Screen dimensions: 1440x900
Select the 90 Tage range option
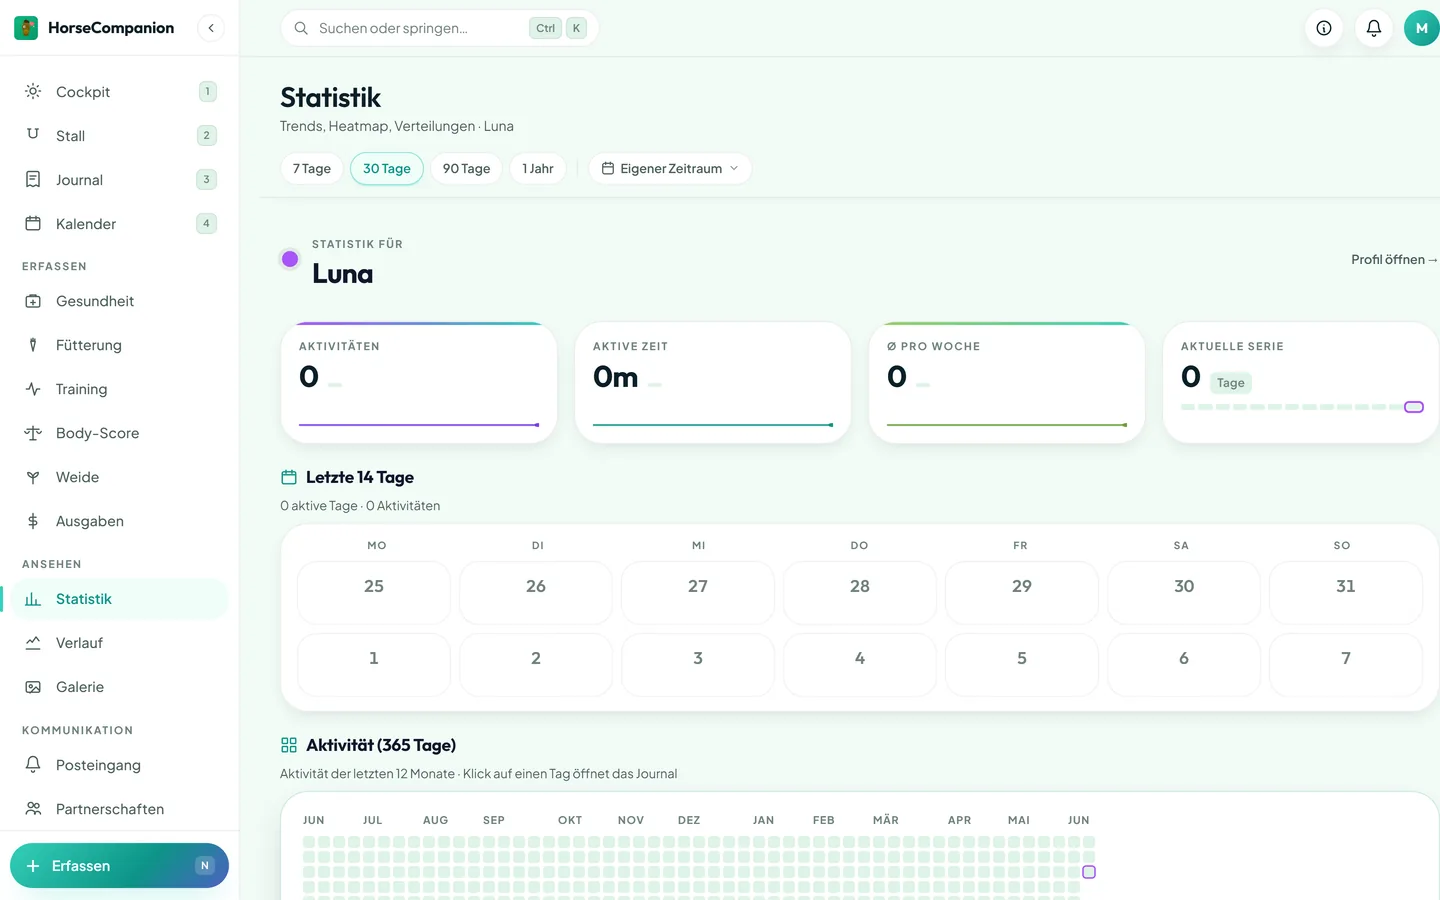pos(466,169)
